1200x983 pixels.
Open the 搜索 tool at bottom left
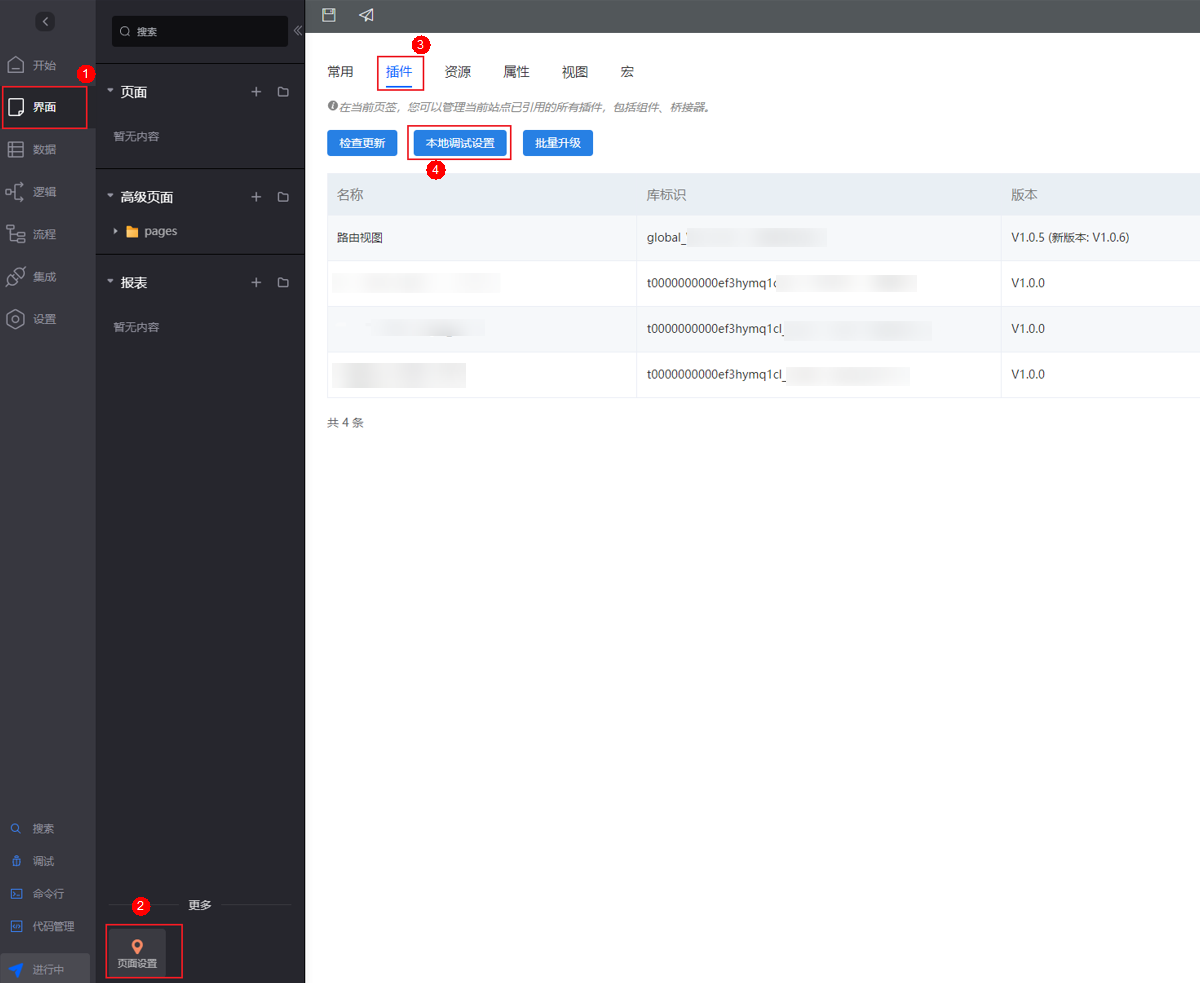pyautogui.click(x=33, y=828)
